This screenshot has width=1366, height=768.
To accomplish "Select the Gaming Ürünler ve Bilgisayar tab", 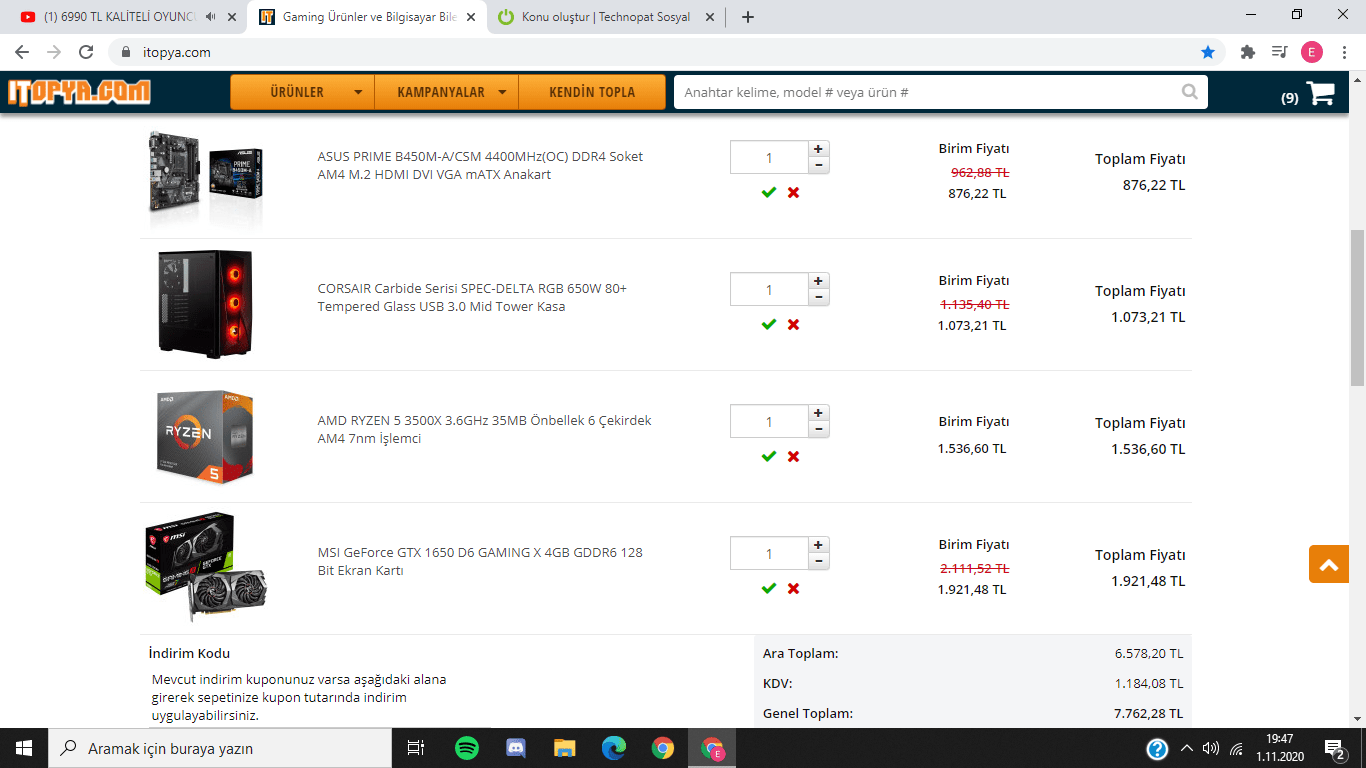I will 366,17.
